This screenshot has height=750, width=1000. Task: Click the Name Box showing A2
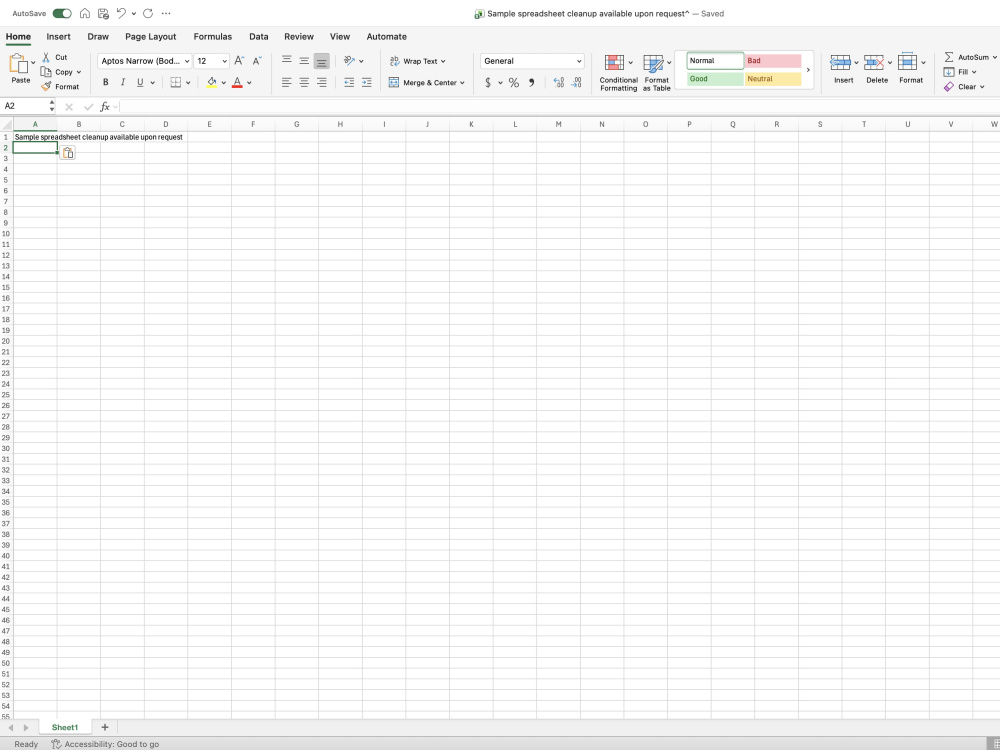click(x=26, y=106)
